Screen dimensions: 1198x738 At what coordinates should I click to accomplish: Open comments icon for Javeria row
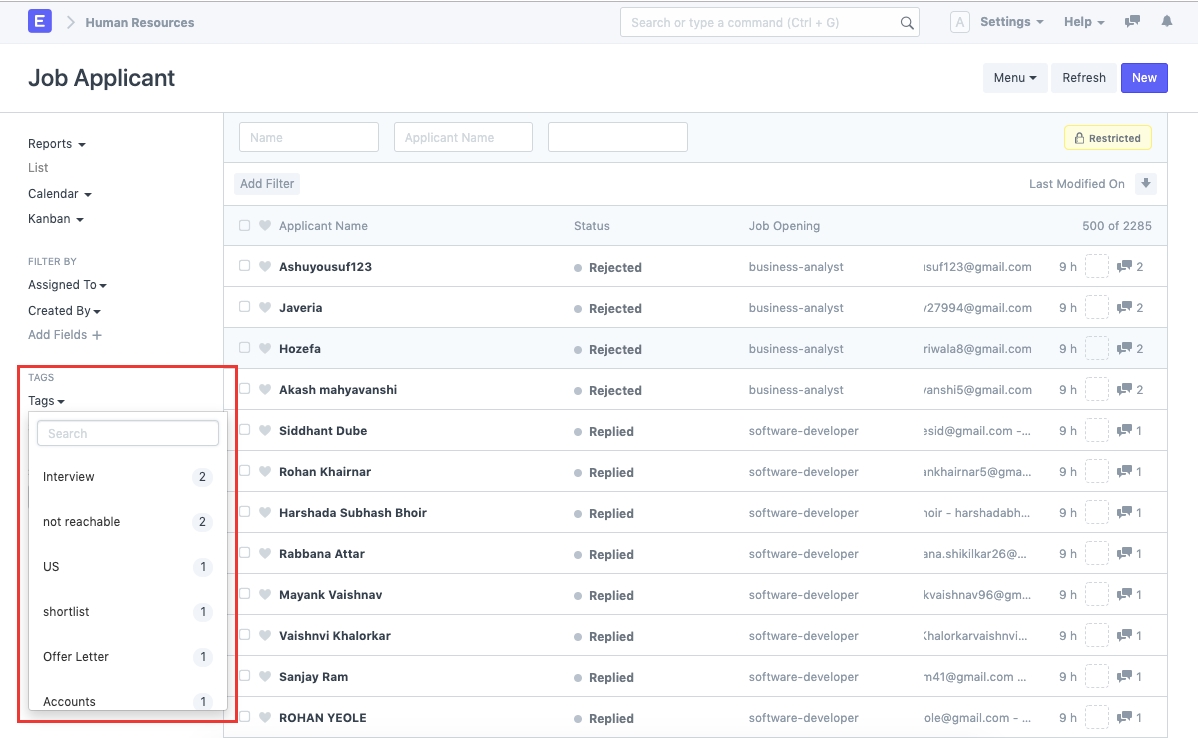click(1124, 308)
